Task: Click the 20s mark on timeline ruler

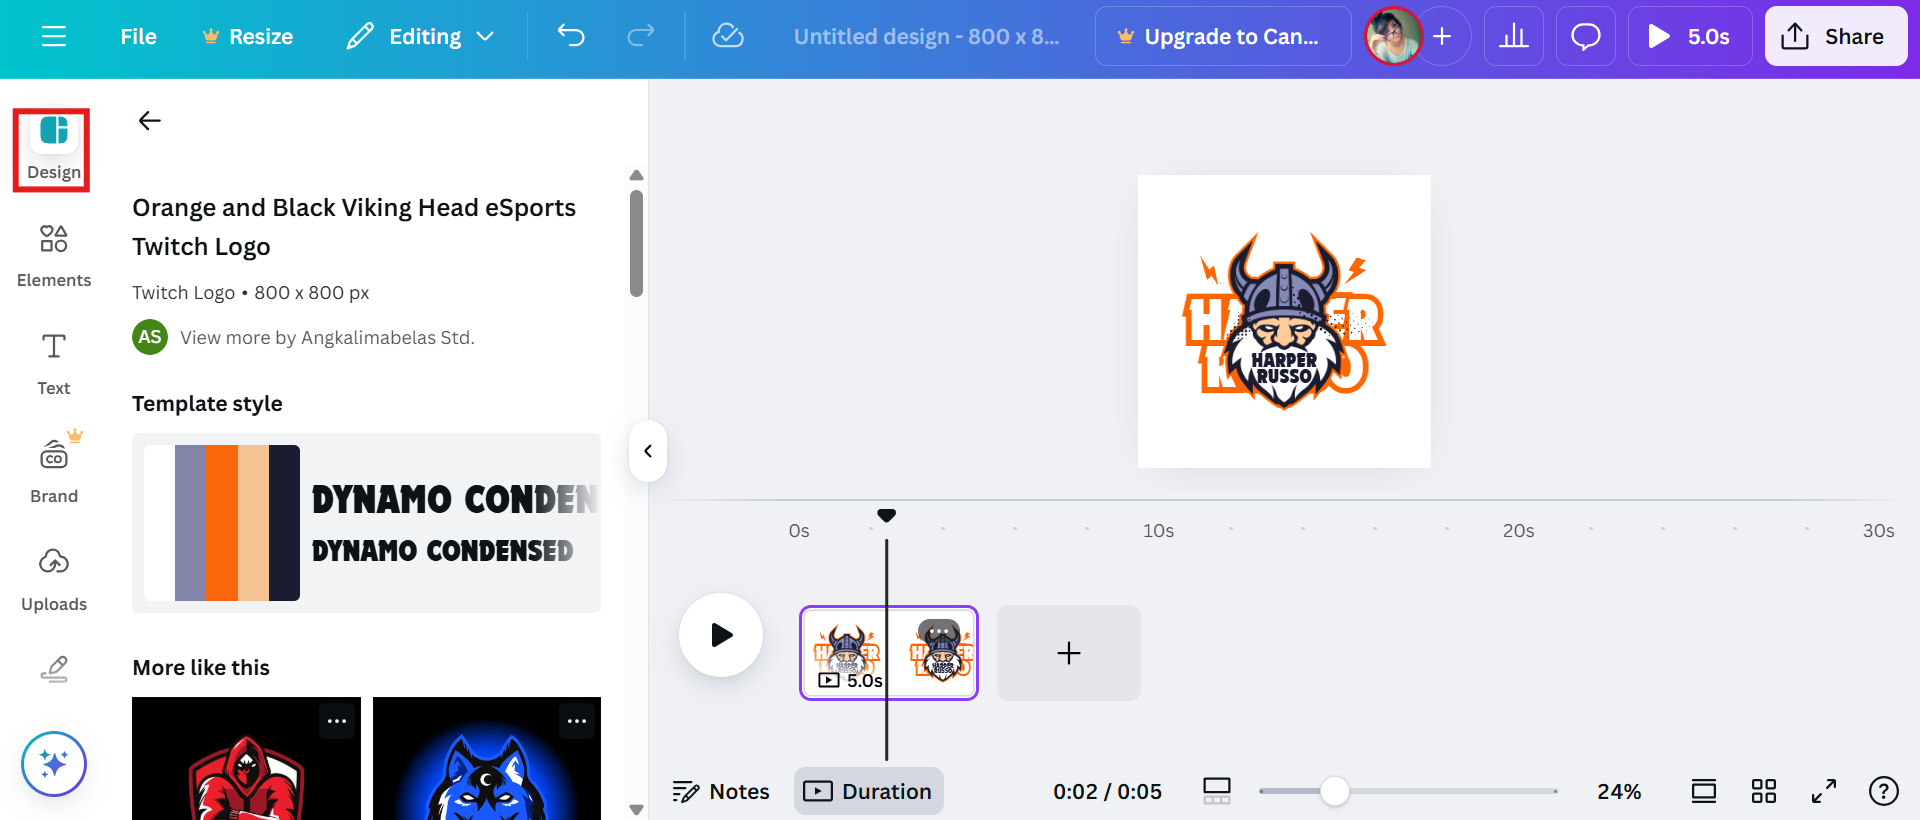Action: pos(1518,531)
